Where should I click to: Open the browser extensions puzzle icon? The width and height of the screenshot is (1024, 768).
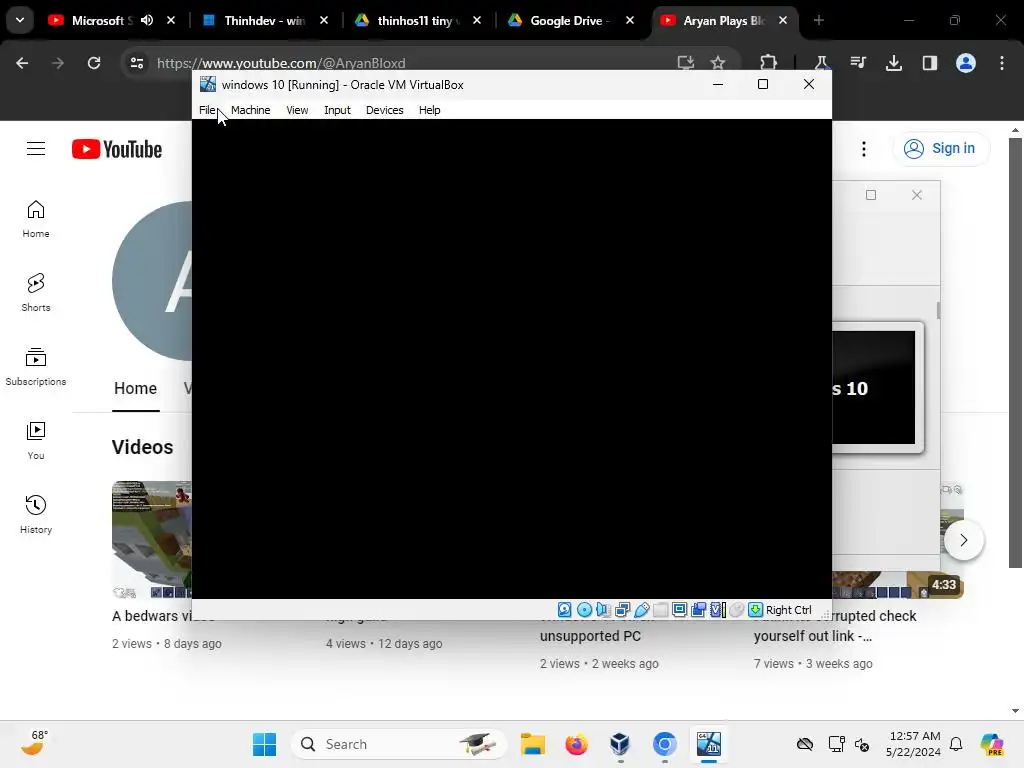(769, 63)
